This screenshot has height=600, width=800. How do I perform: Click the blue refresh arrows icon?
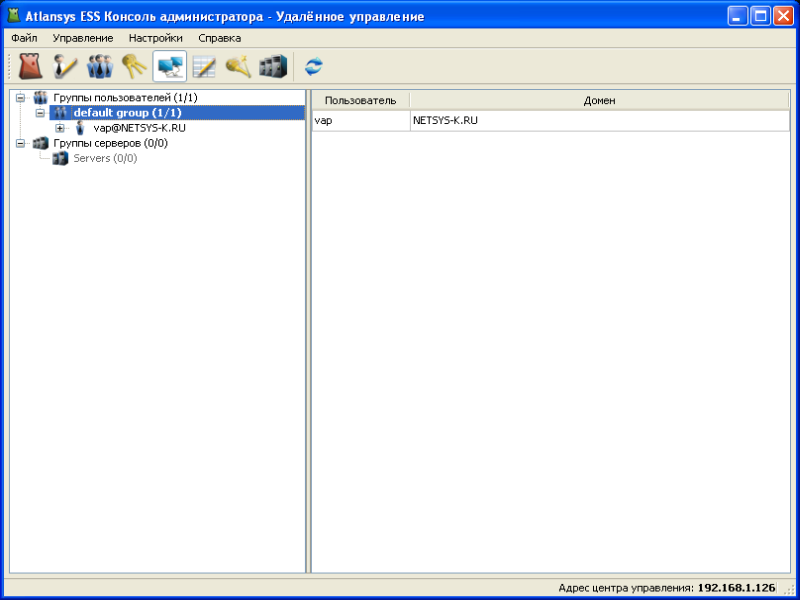tap(314, 67)
